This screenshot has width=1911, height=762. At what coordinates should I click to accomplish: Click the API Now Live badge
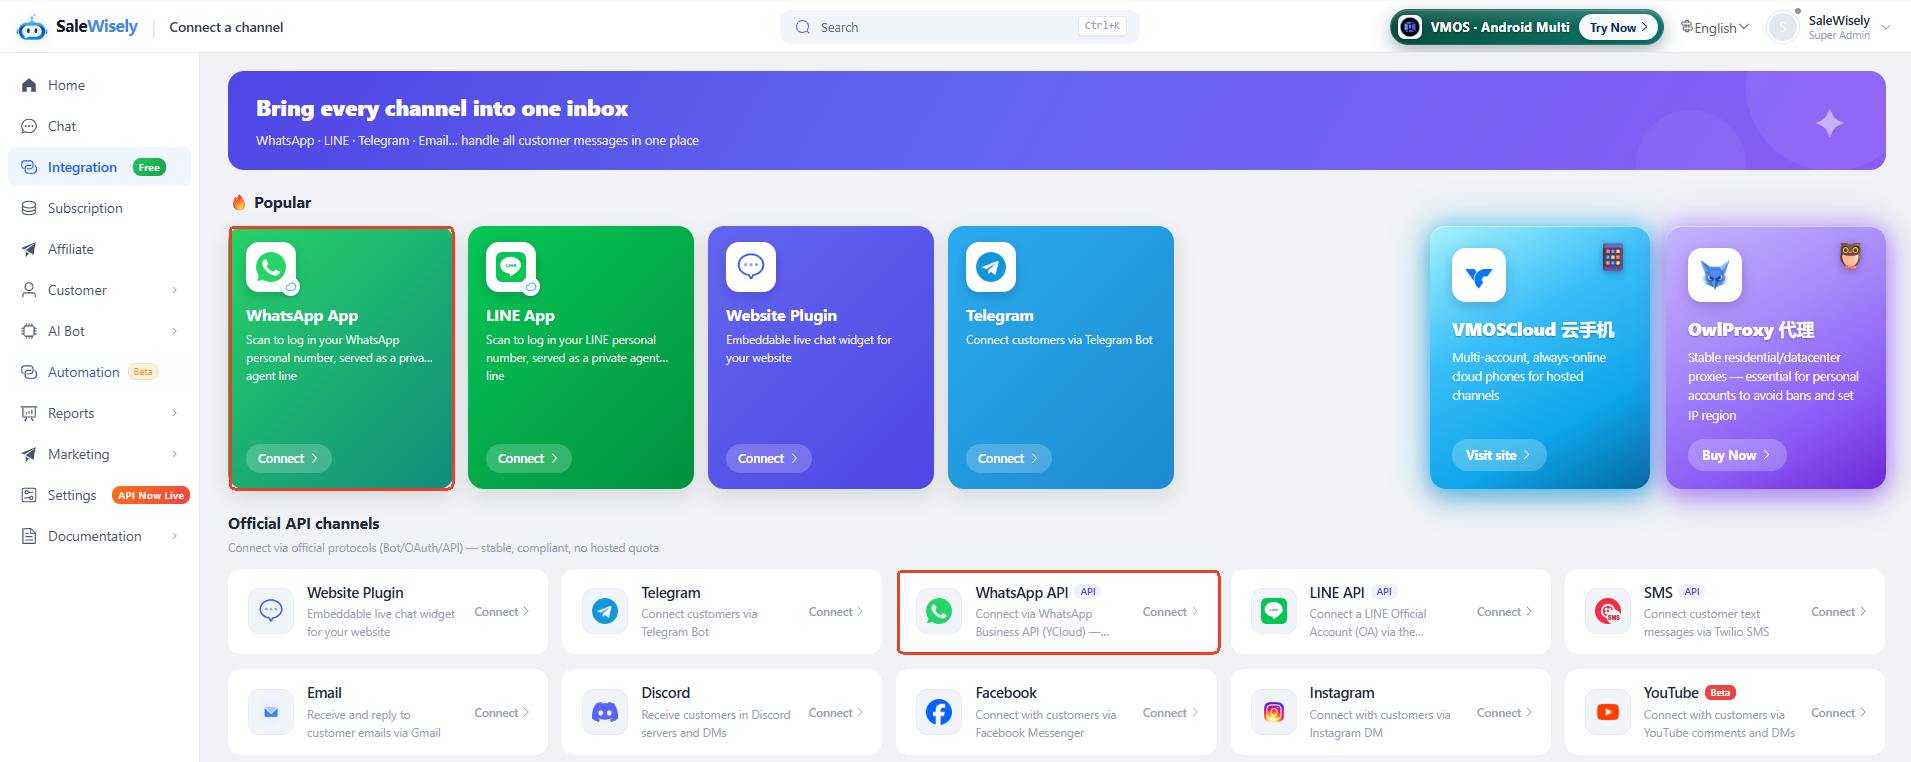pyautogui.click(x=151, y=495)
